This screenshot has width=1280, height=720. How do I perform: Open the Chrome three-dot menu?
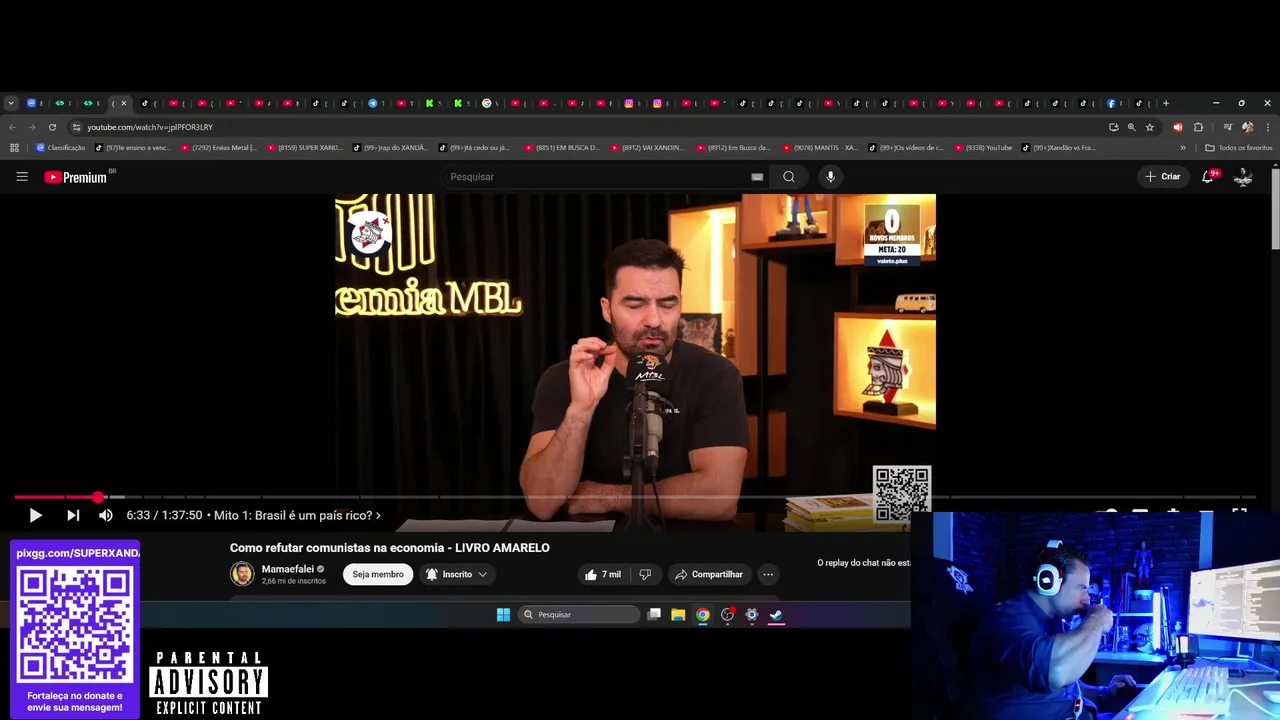[1268, 127]
